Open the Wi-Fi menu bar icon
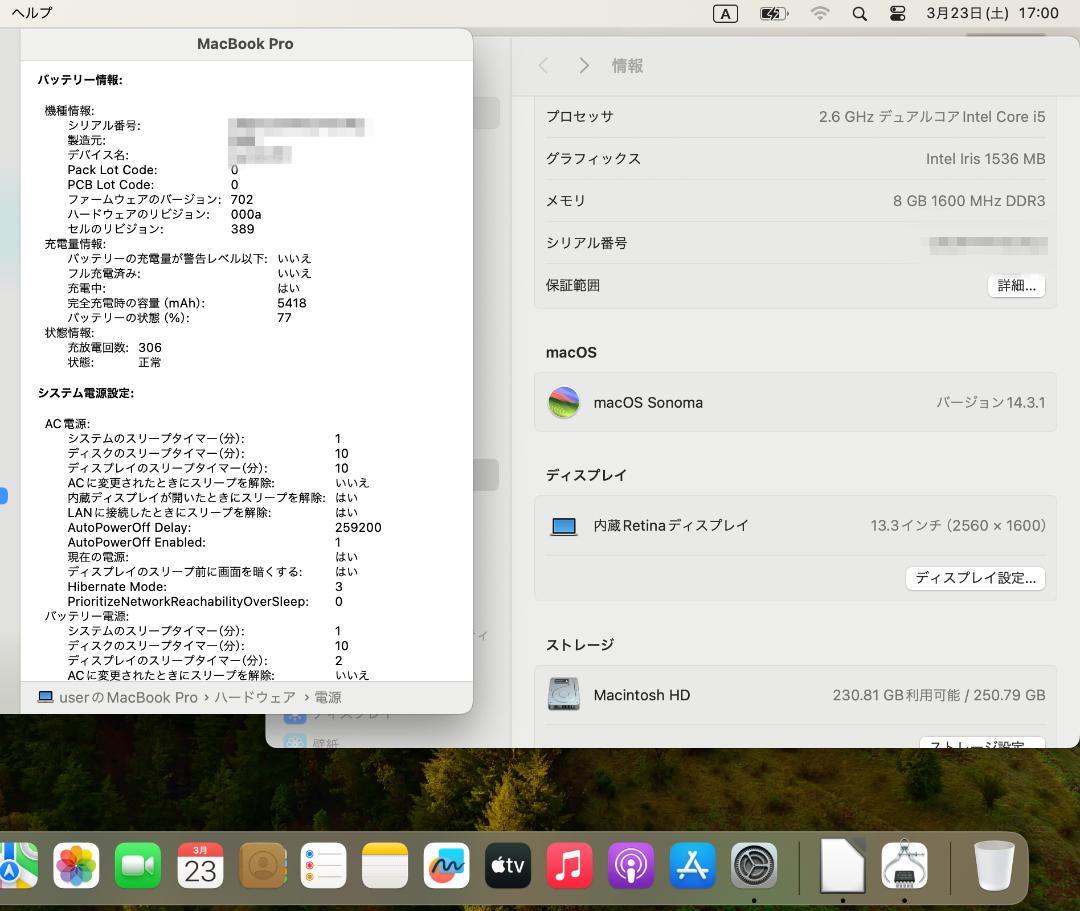The height and width of the screenshot is (911, 1080). [820, 14]
